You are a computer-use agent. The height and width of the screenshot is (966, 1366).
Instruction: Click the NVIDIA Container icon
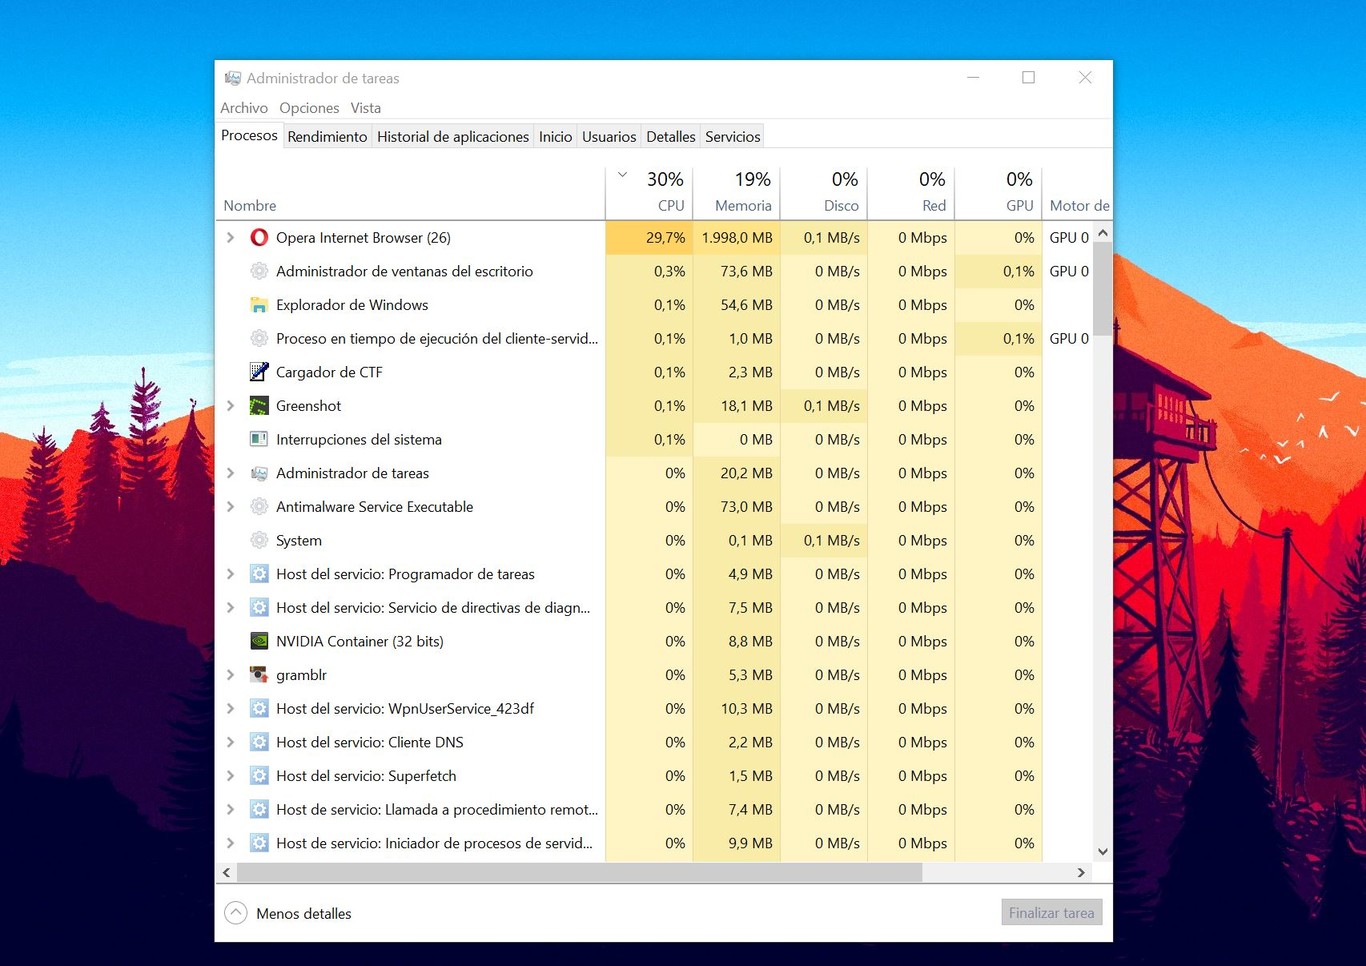(x=259, y=641)
